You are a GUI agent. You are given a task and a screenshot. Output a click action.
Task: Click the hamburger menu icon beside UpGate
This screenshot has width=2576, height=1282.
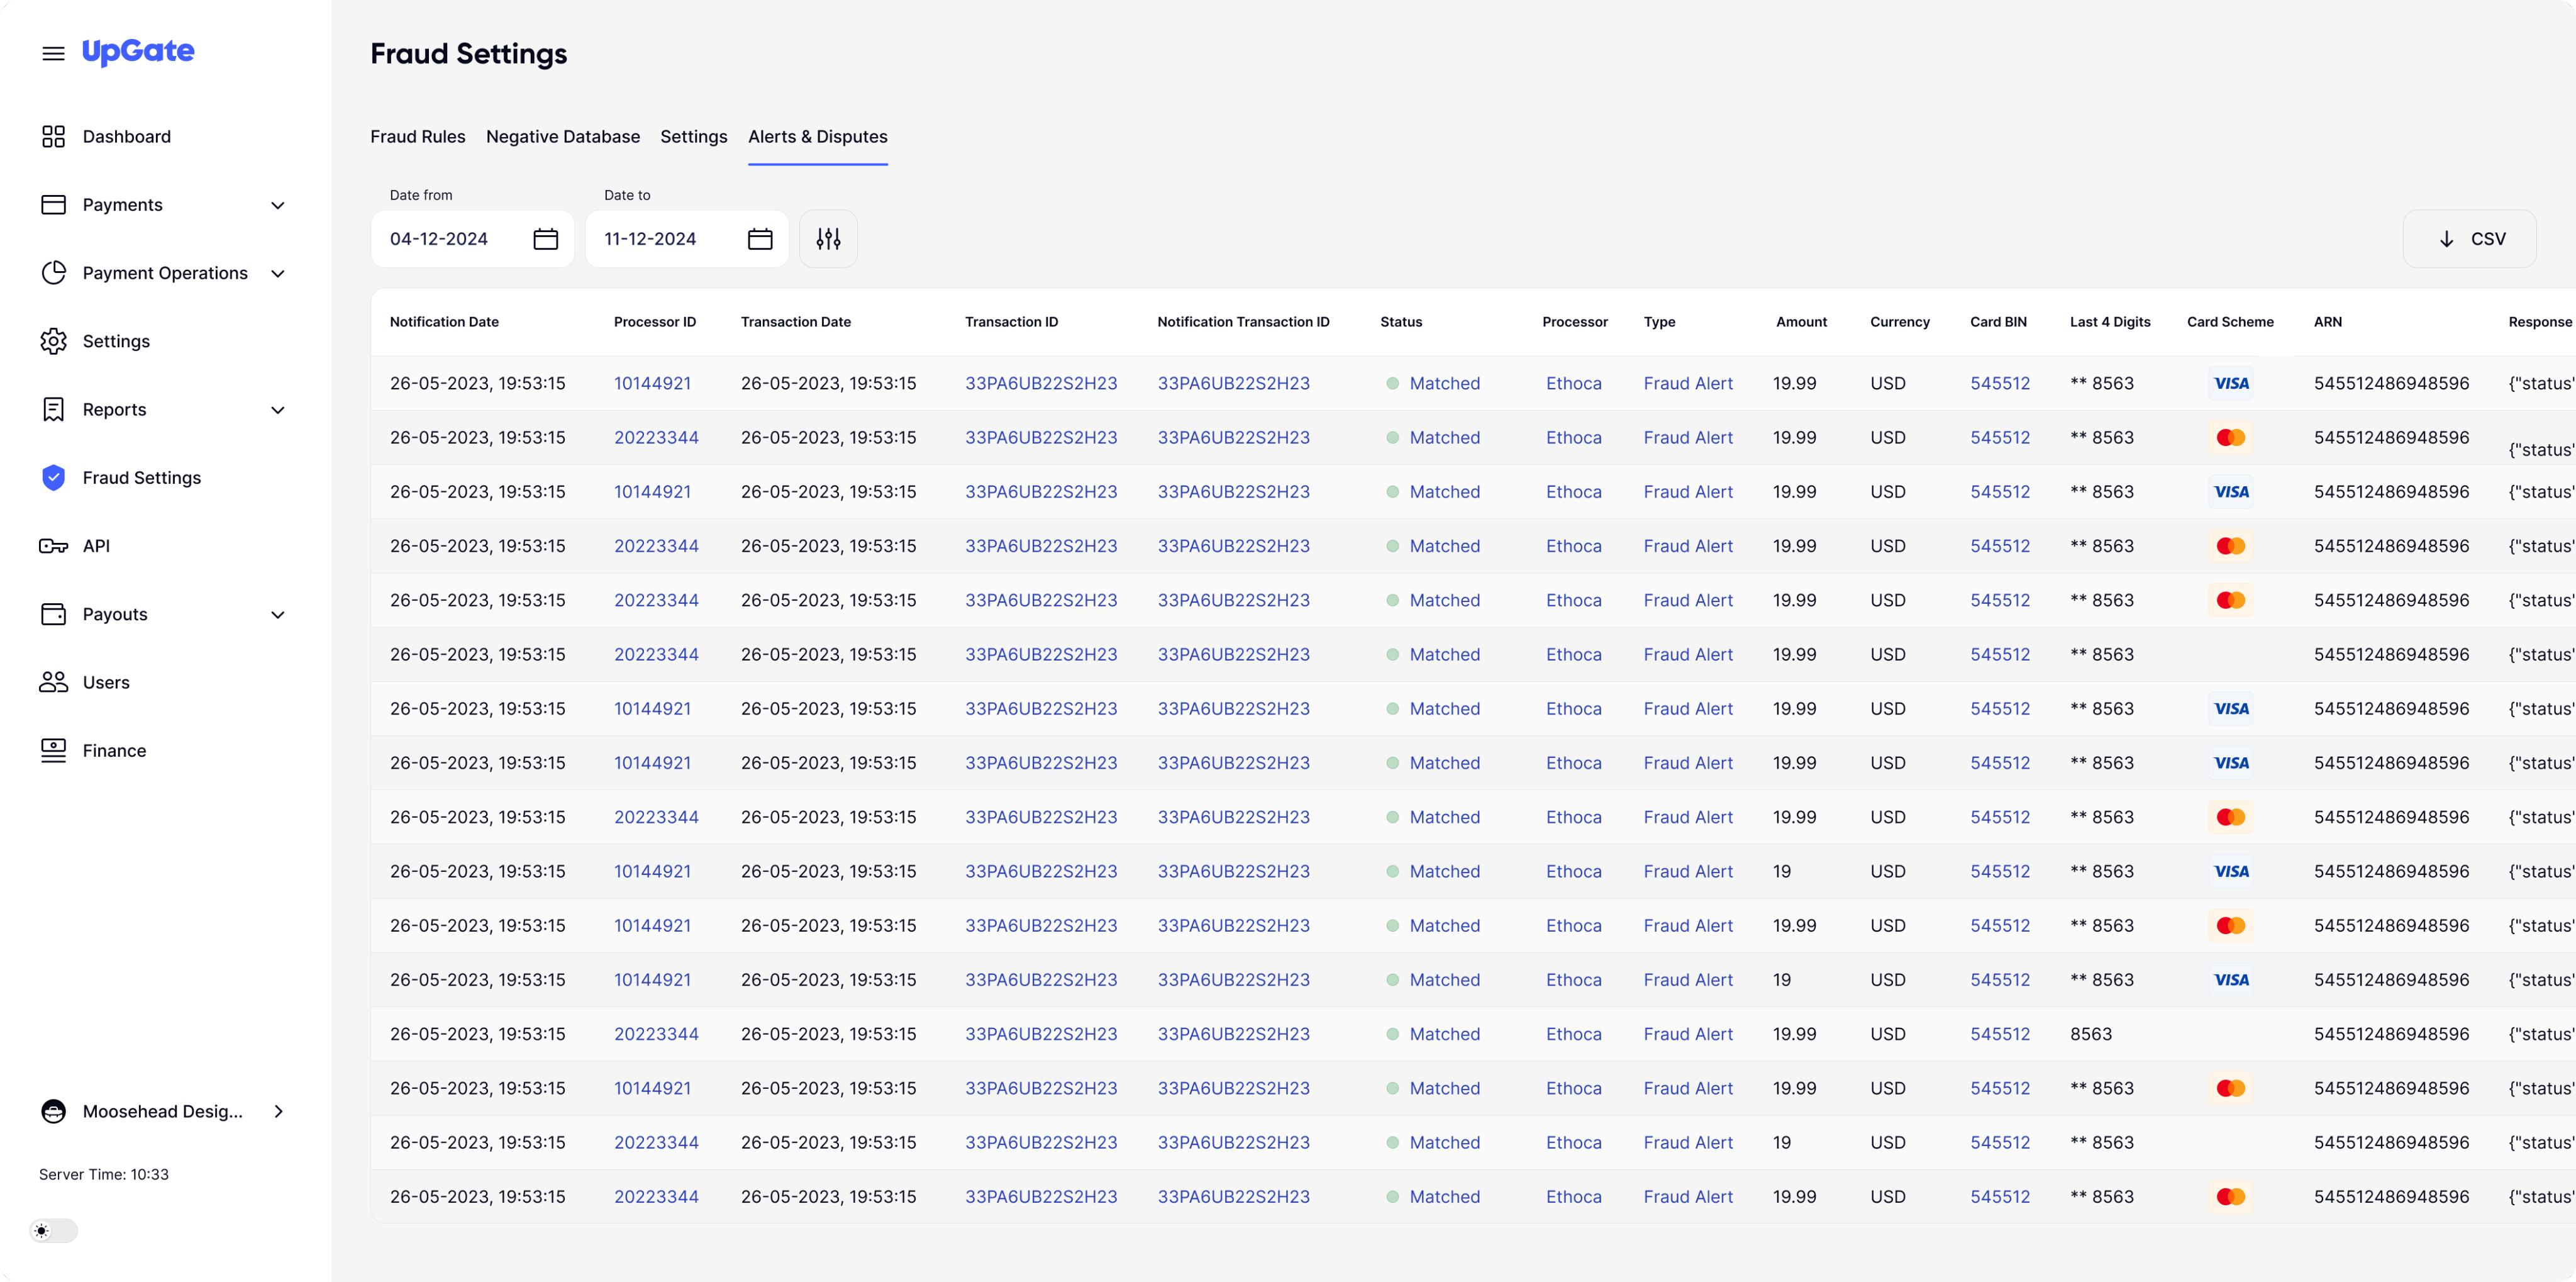pyautogui.click(x=53, y=53)
